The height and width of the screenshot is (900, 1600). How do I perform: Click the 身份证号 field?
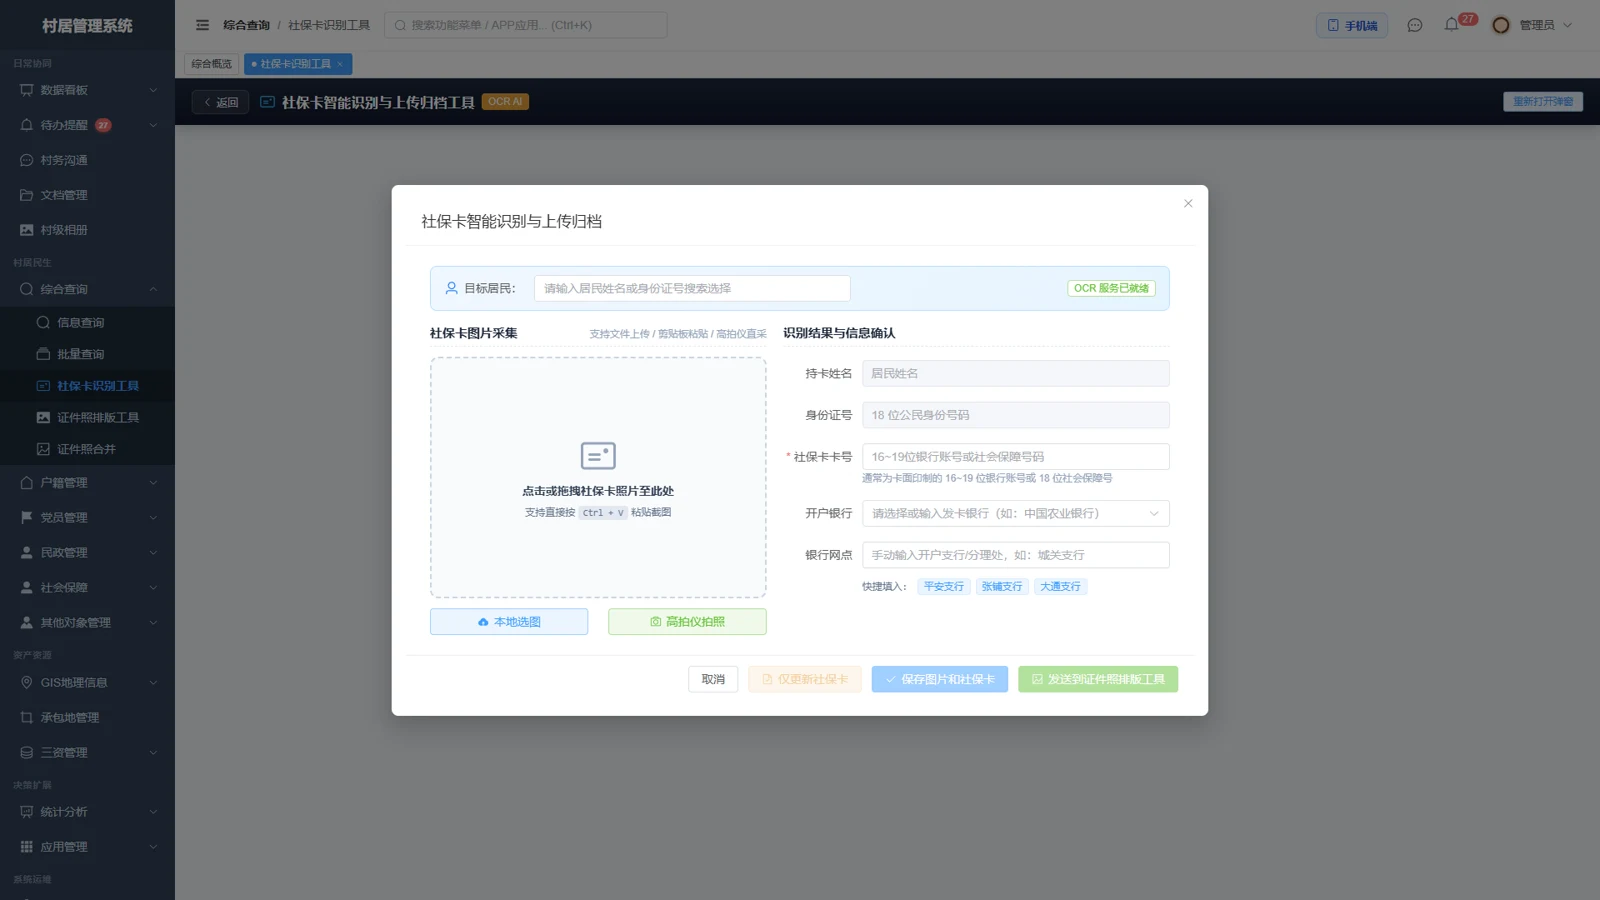tap(1015, 415)
